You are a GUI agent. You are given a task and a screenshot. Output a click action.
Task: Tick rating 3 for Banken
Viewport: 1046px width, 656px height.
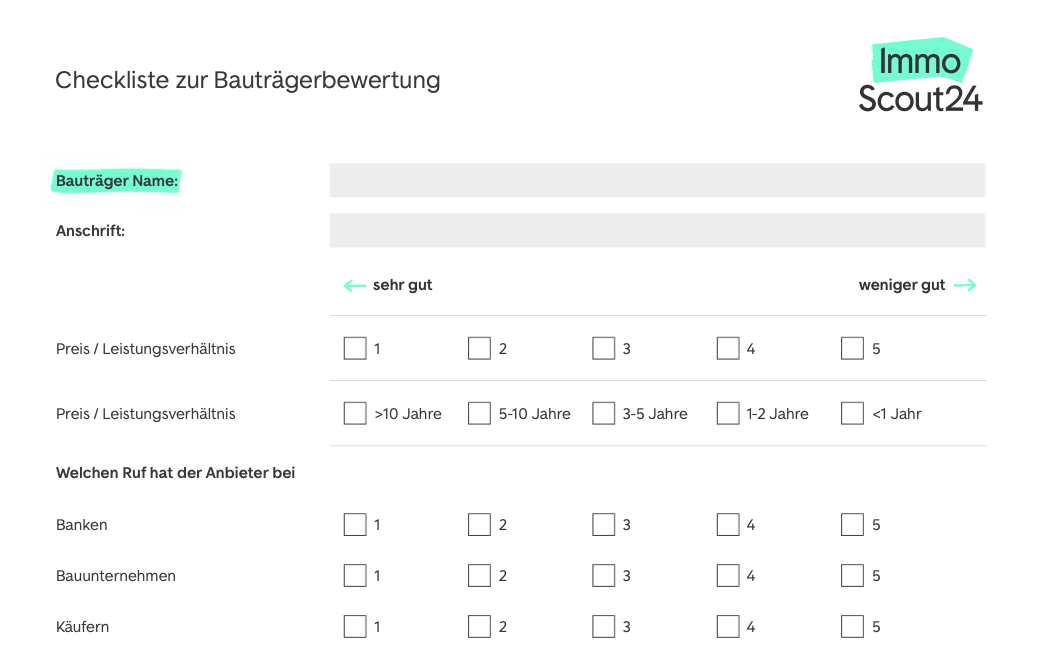(x=604, y=525)
